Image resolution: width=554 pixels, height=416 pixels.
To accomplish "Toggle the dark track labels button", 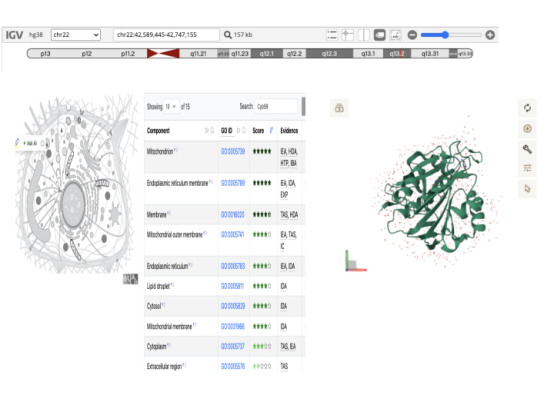I will pos(379,35).
